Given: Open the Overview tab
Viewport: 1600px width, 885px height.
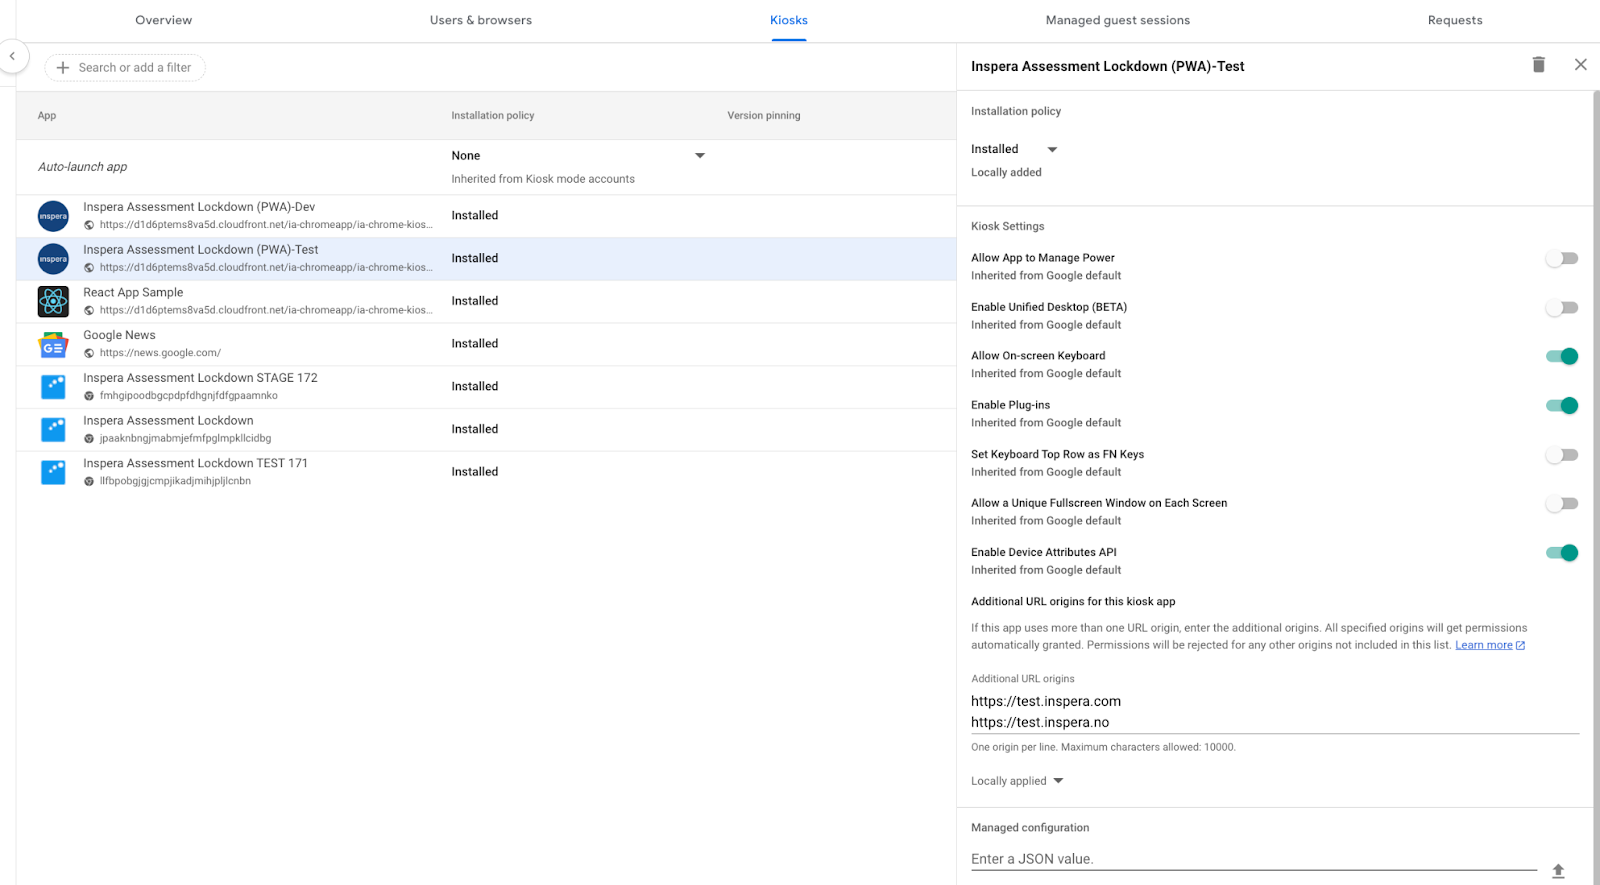Looking at the screenshot, I should pyautogui.click(x=164, y=20).
